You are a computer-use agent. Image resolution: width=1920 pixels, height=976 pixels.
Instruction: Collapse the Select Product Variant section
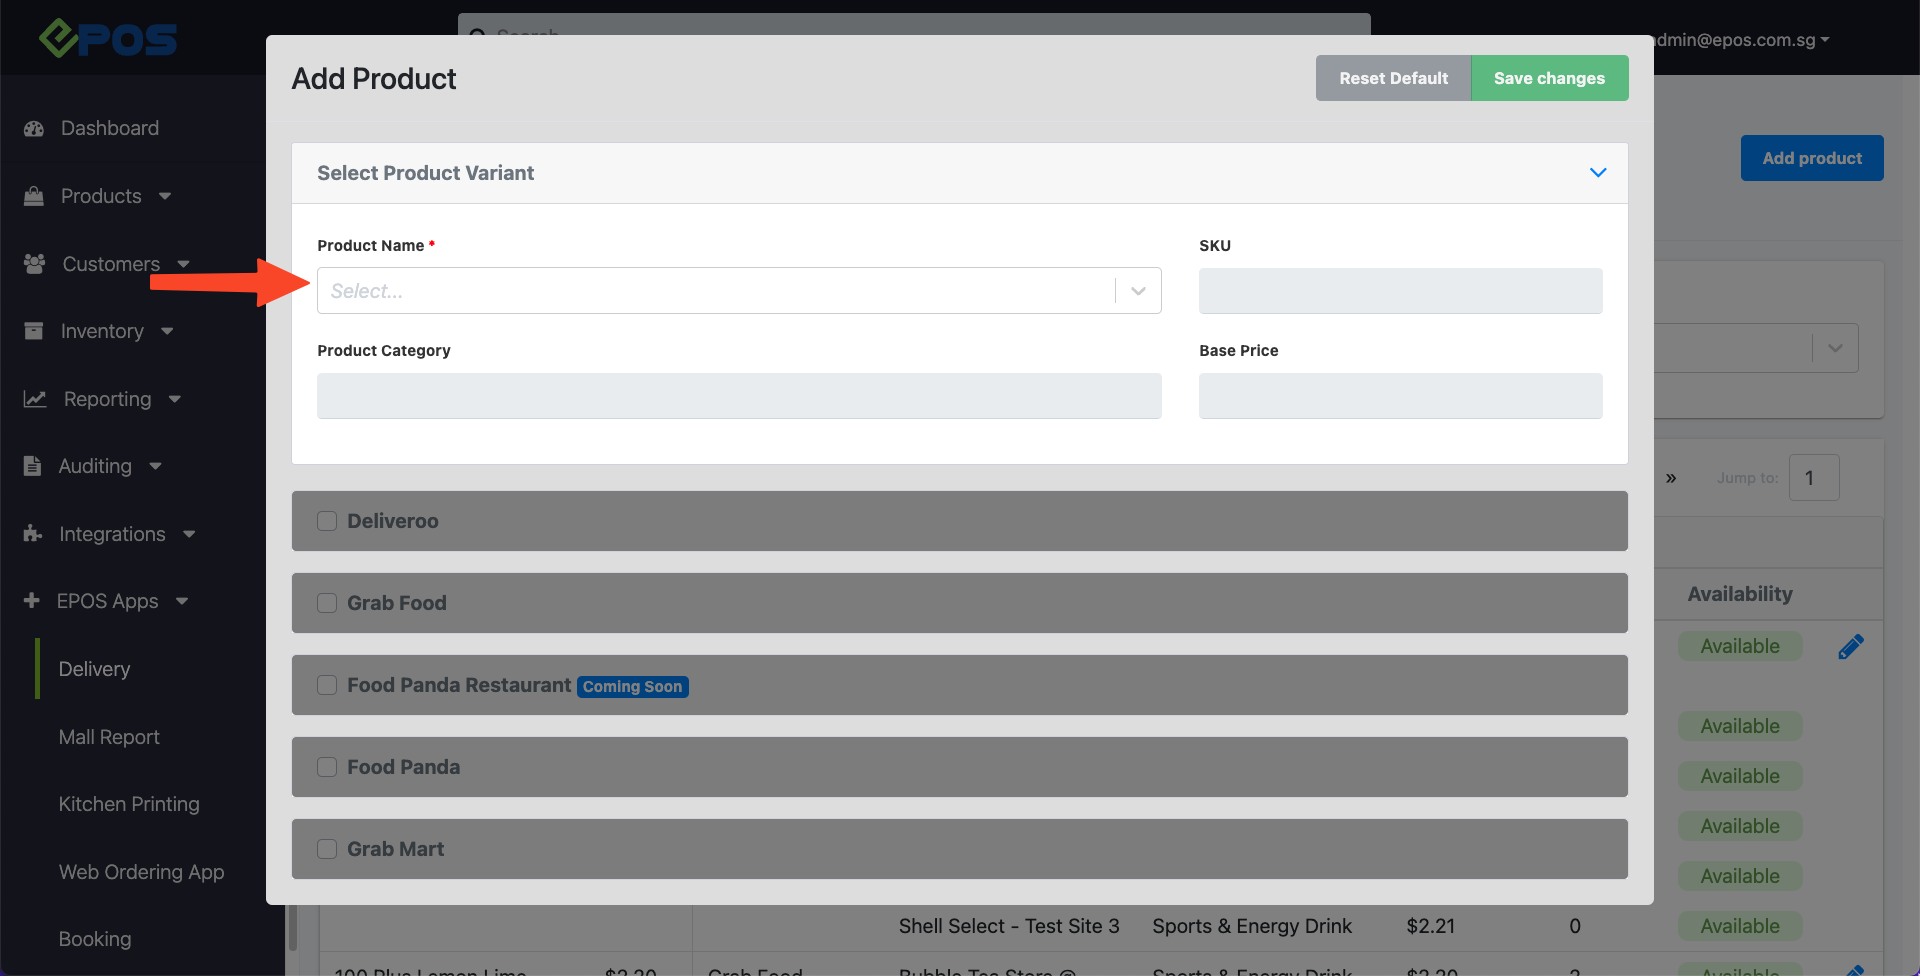(1598, 173)
